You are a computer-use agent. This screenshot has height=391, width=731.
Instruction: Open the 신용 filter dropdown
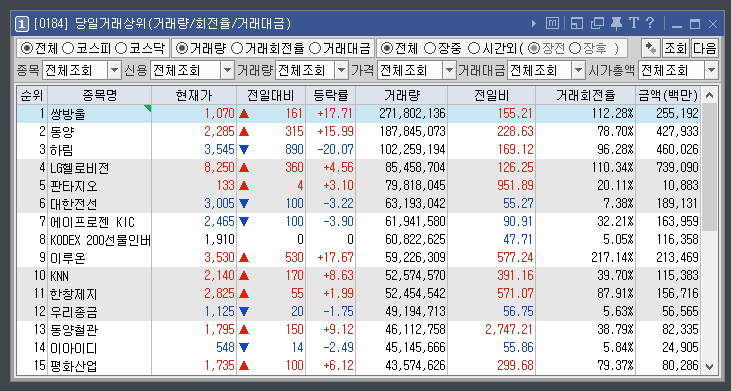(227, 71)
